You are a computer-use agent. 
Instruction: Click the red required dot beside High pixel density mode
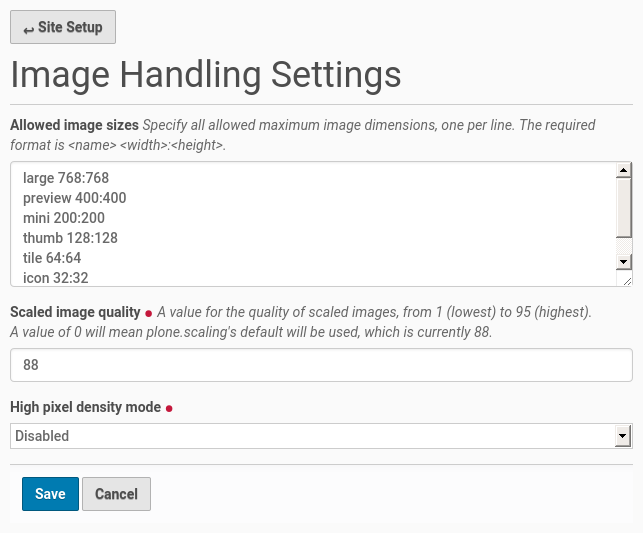click(169, 408)
